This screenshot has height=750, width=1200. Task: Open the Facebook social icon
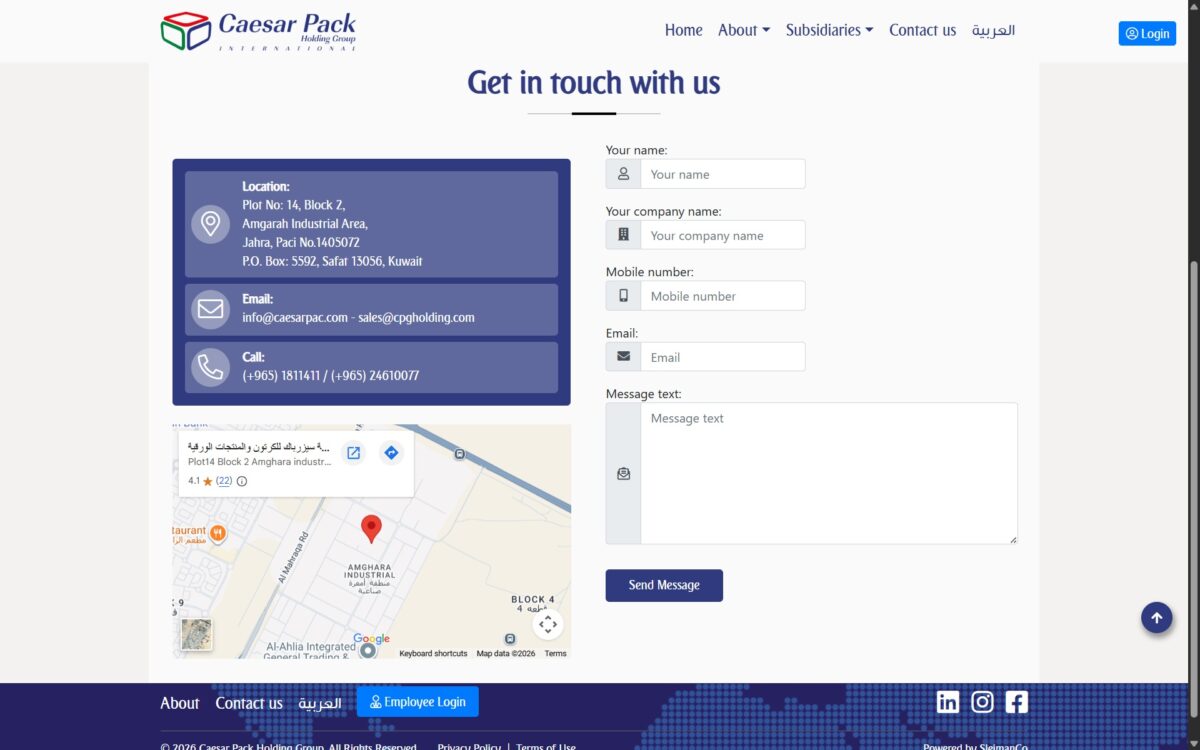click(1016, 702)
